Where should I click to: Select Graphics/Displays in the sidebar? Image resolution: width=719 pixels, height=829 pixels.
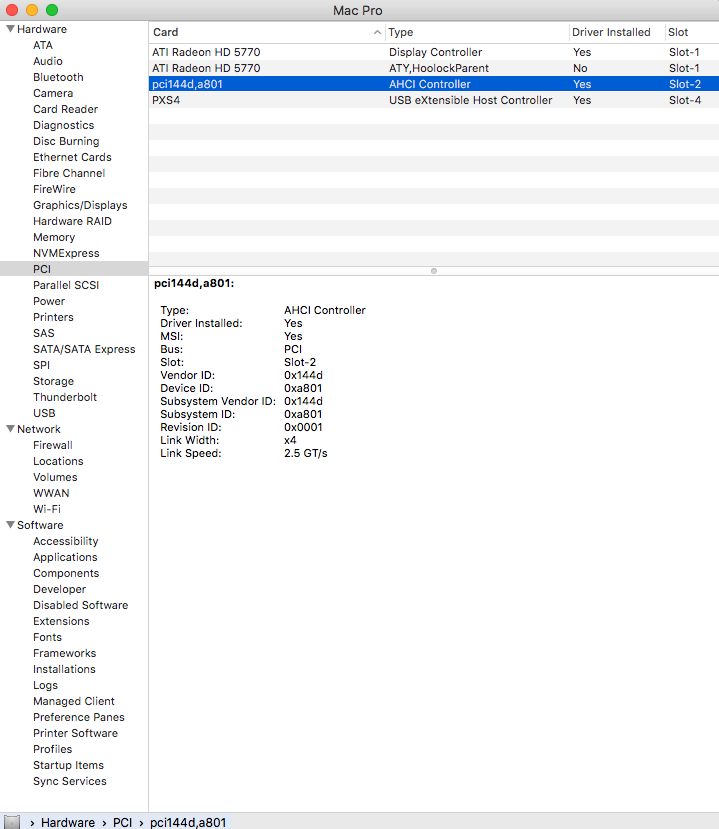pos(80,205)
